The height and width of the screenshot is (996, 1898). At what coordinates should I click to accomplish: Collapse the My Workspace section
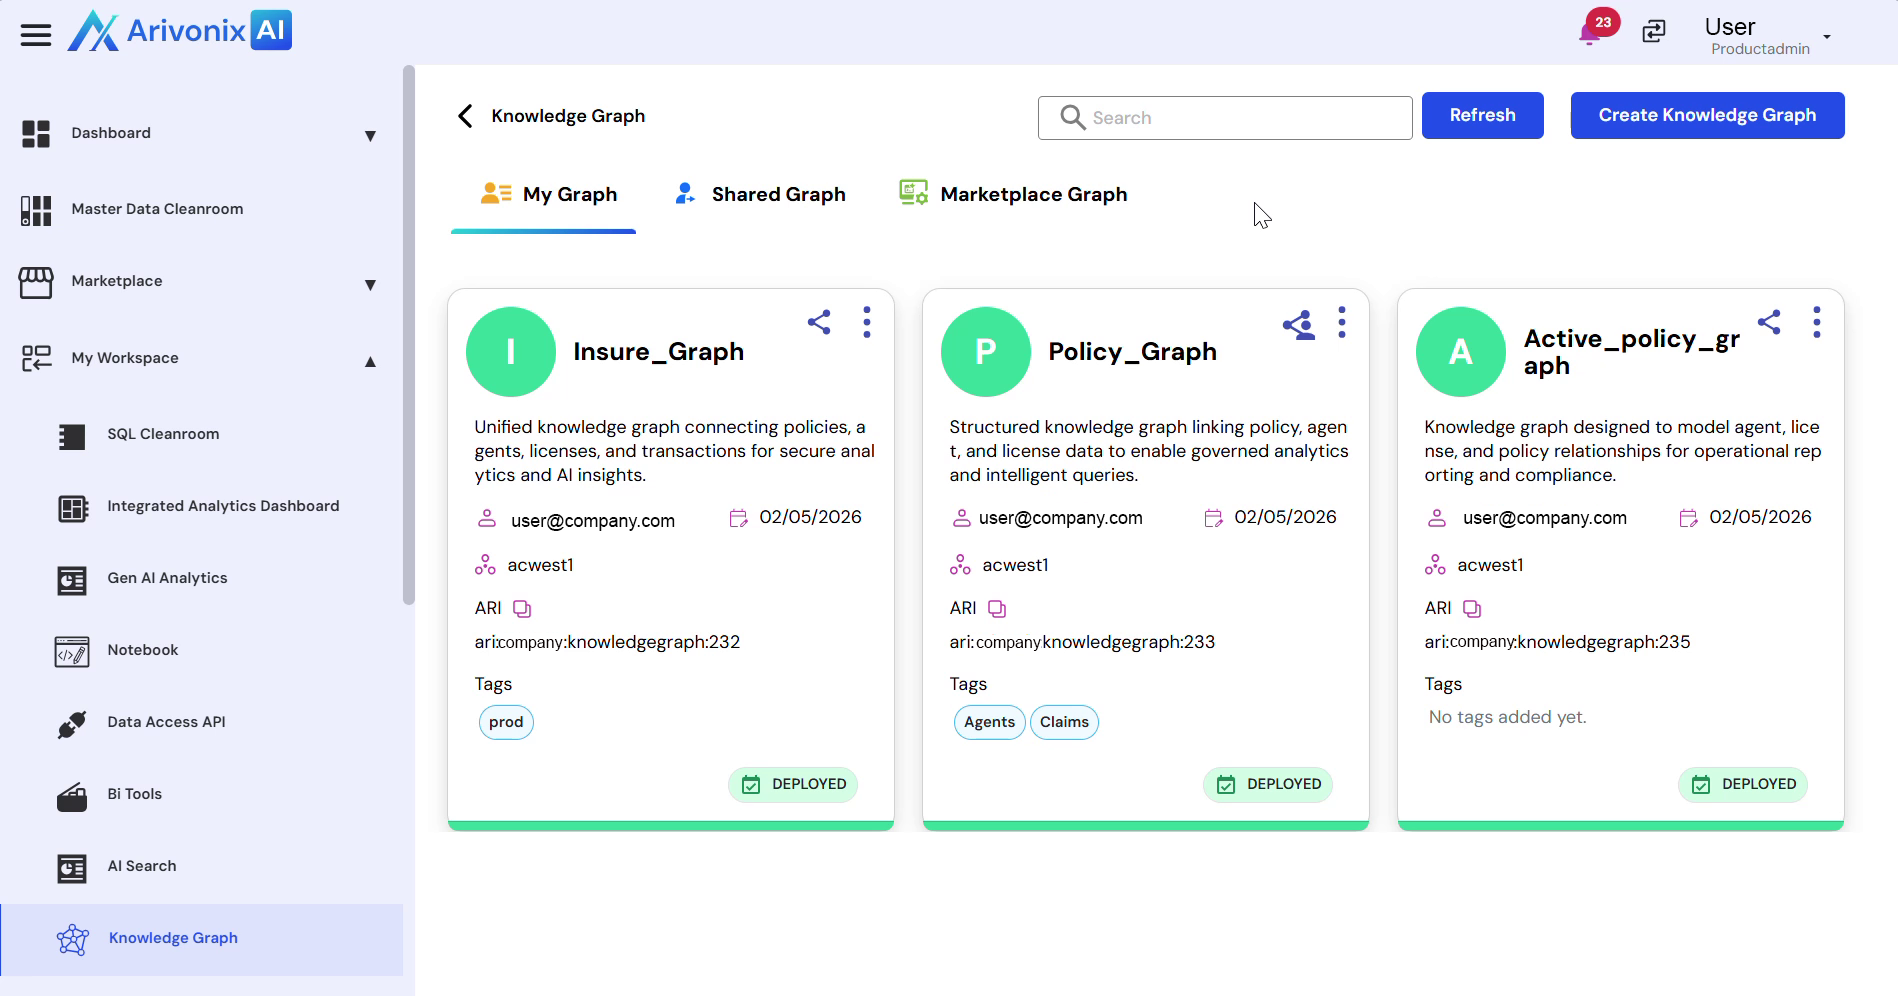click(x=370, y=361)
